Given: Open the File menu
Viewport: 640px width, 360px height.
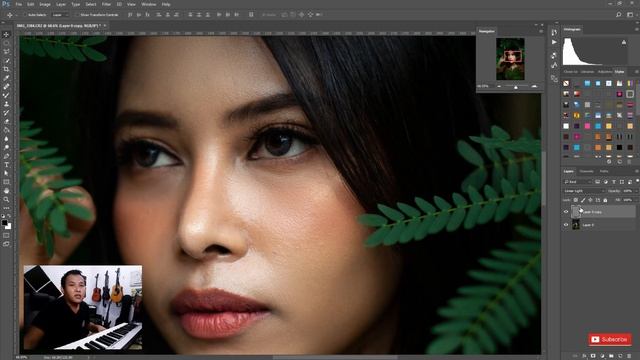Looking at the screenshot, I should coord(18,4).
